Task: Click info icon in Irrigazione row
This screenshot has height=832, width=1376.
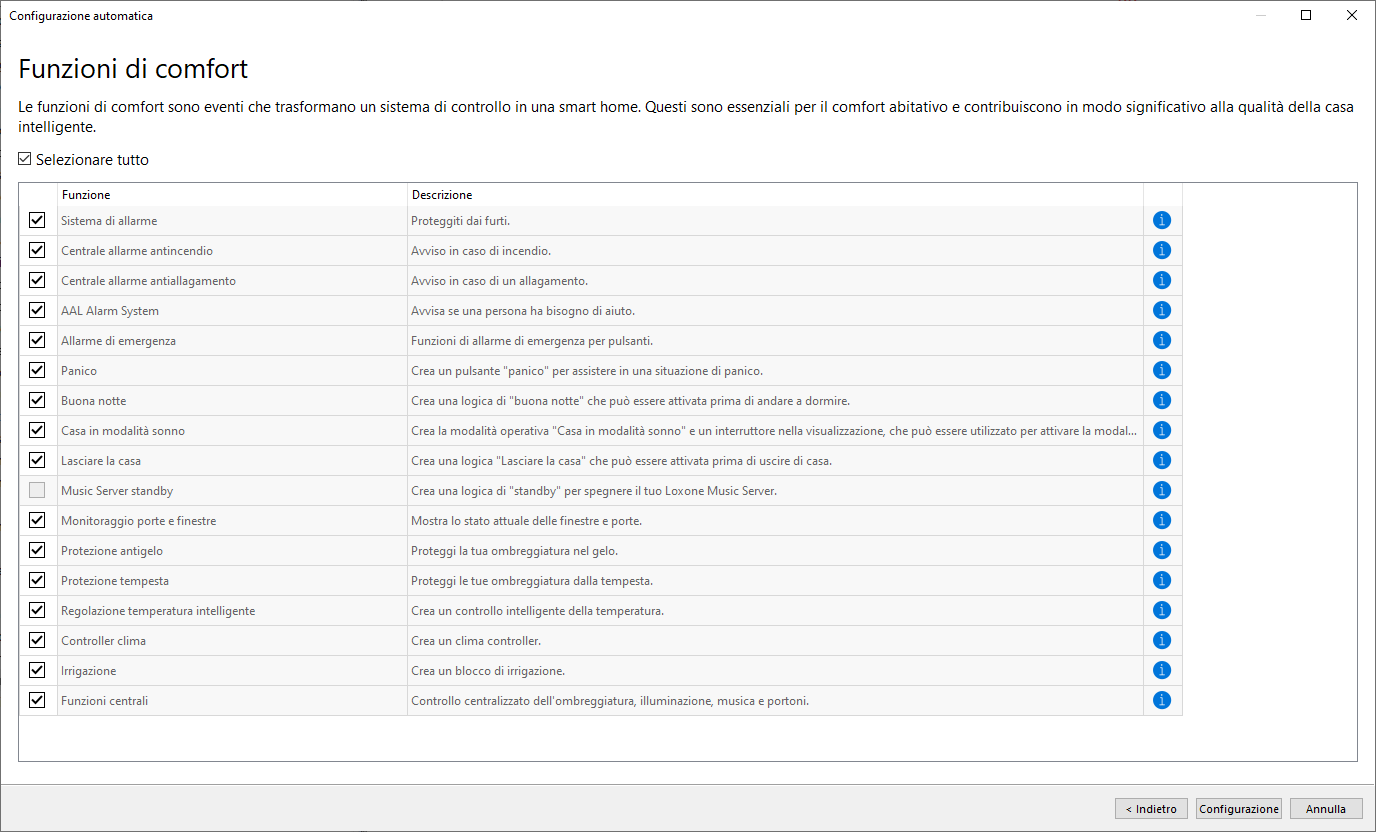Action: pos(1161,670)
